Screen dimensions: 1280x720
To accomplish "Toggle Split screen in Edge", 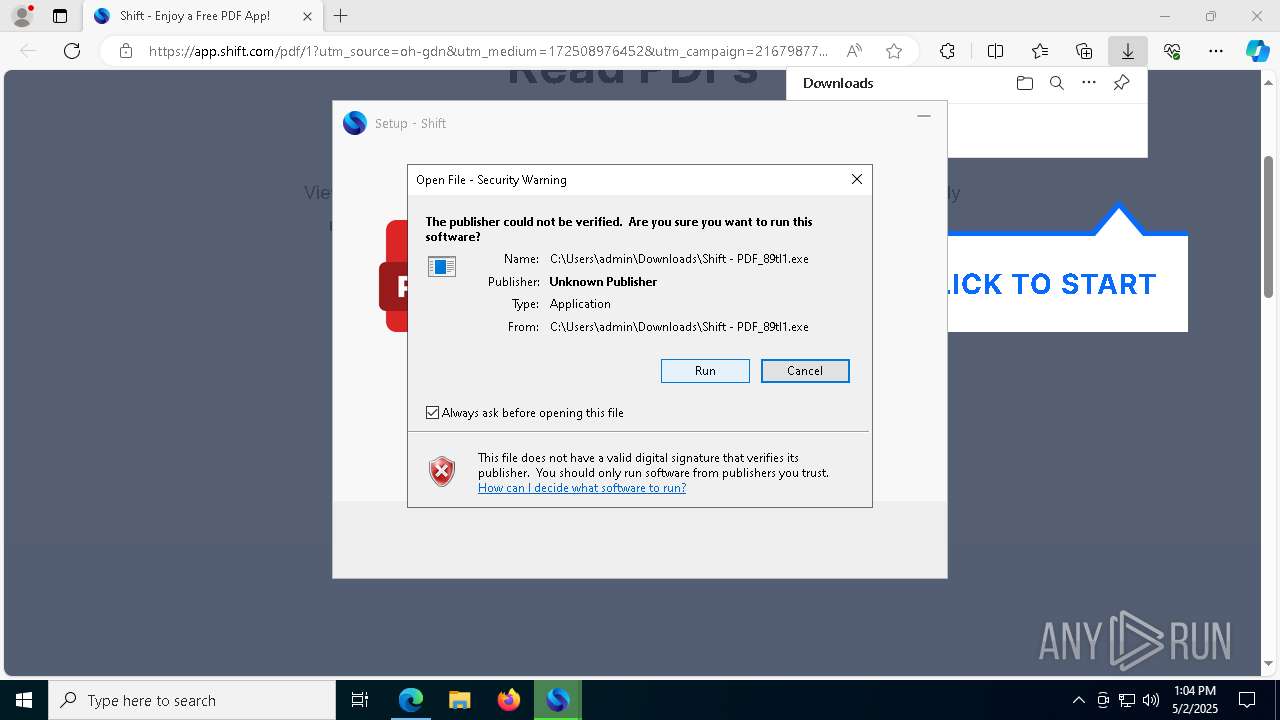I will tap(995, 51).
